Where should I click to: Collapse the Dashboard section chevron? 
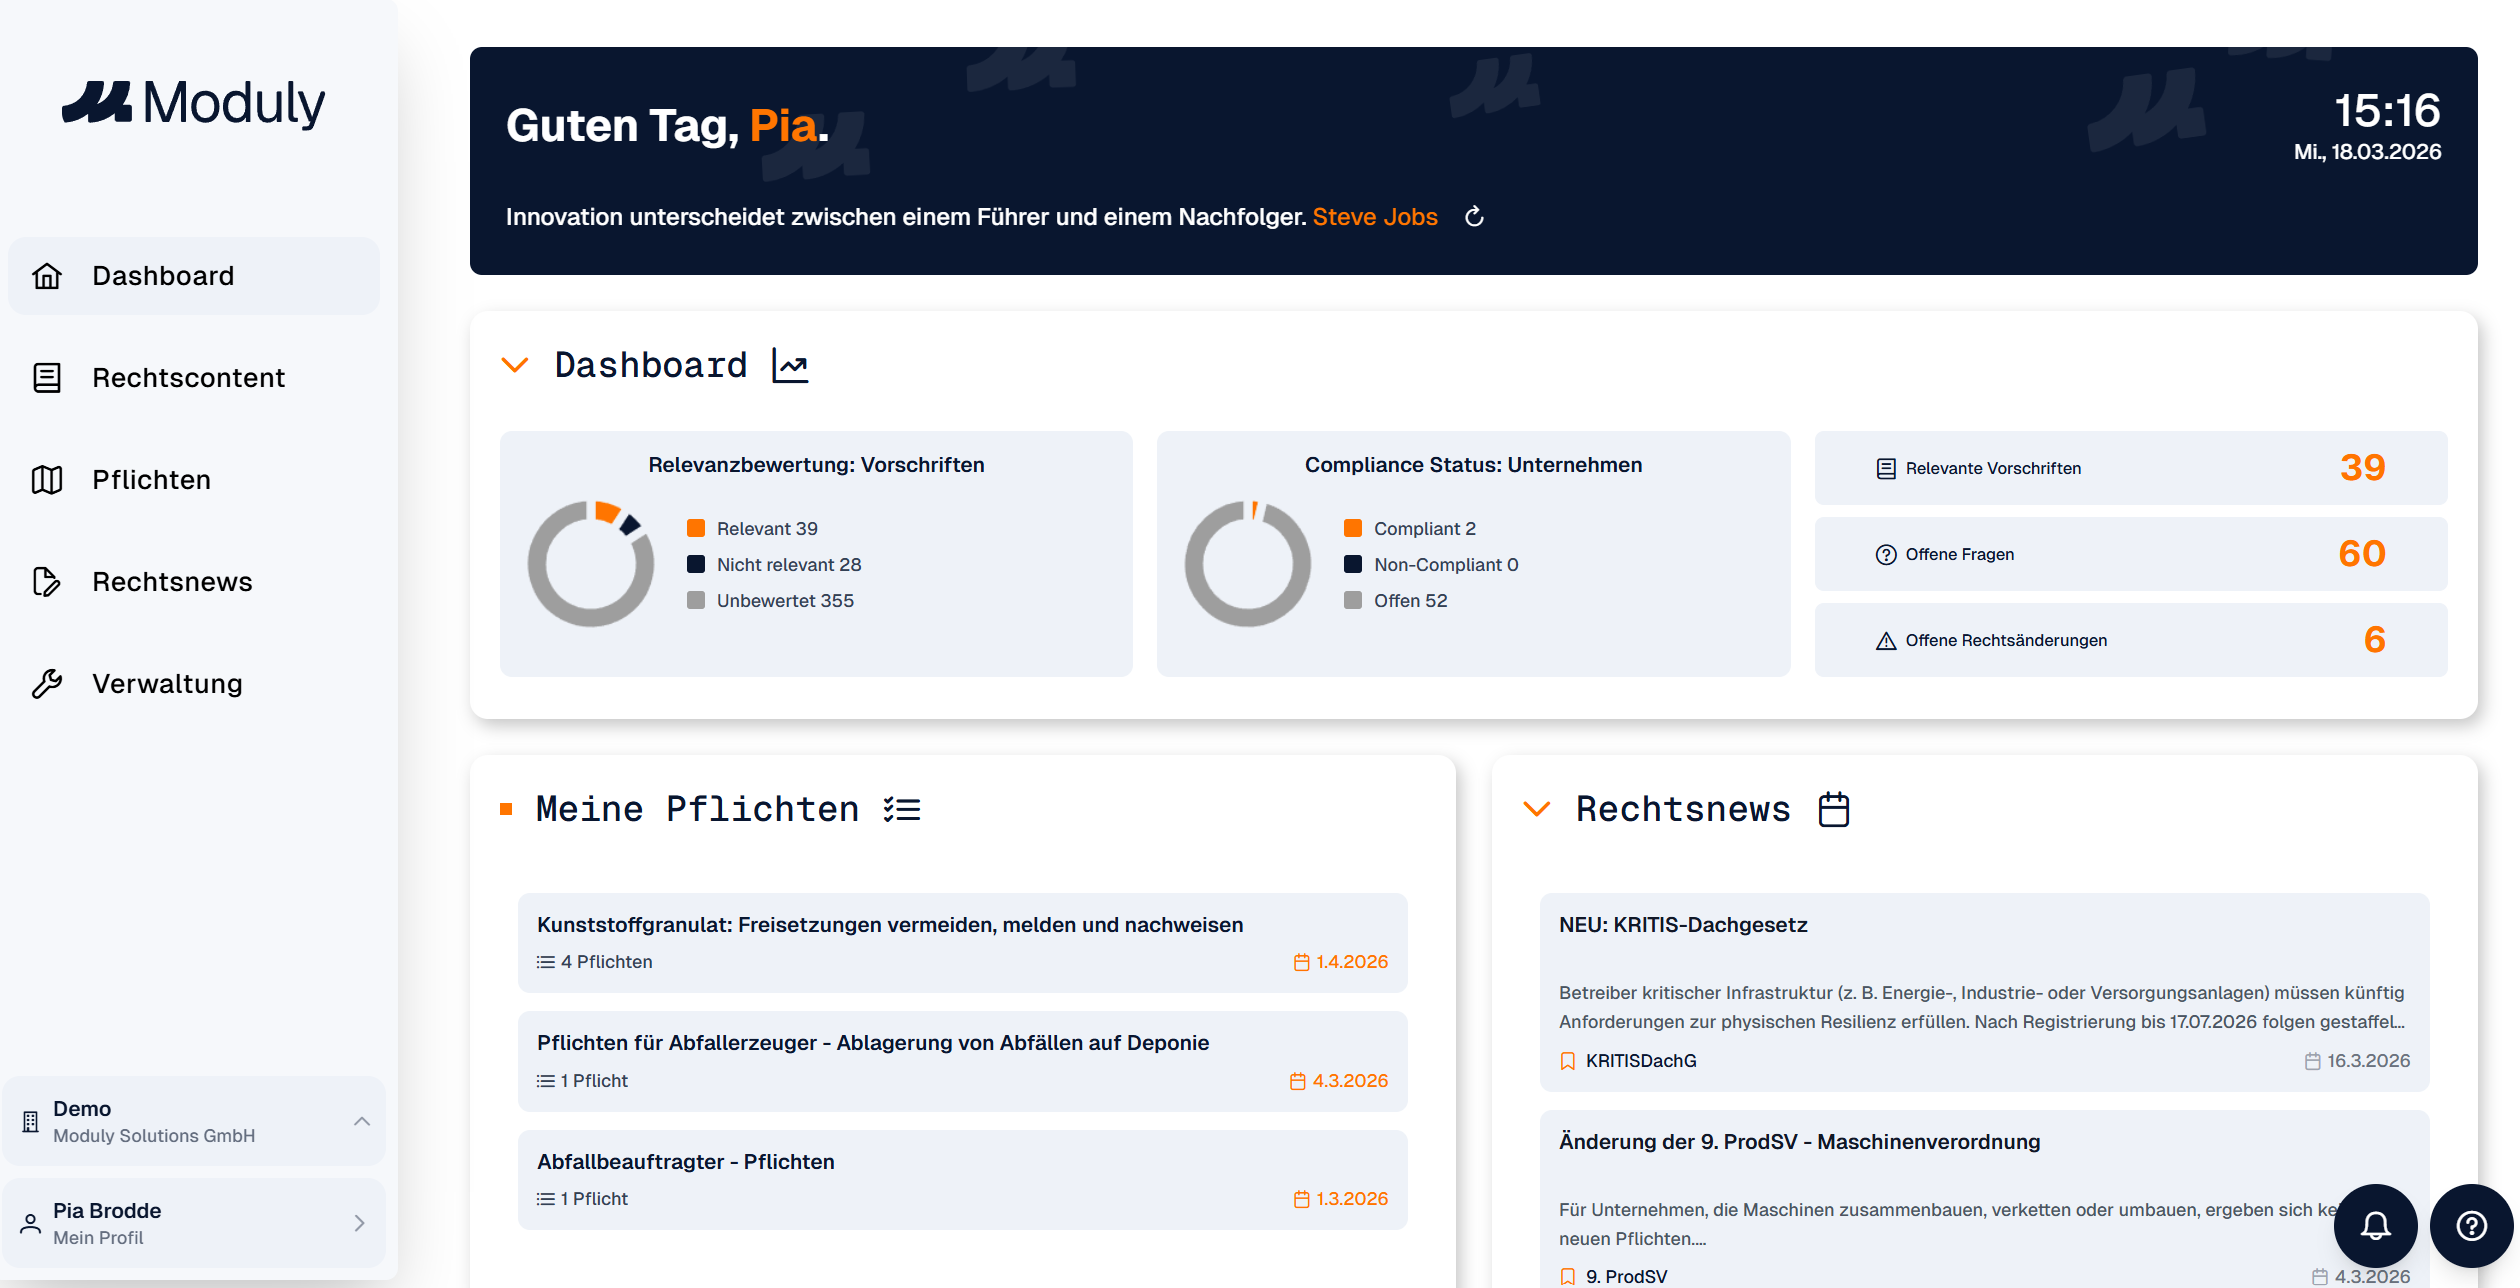coord(515,366)
